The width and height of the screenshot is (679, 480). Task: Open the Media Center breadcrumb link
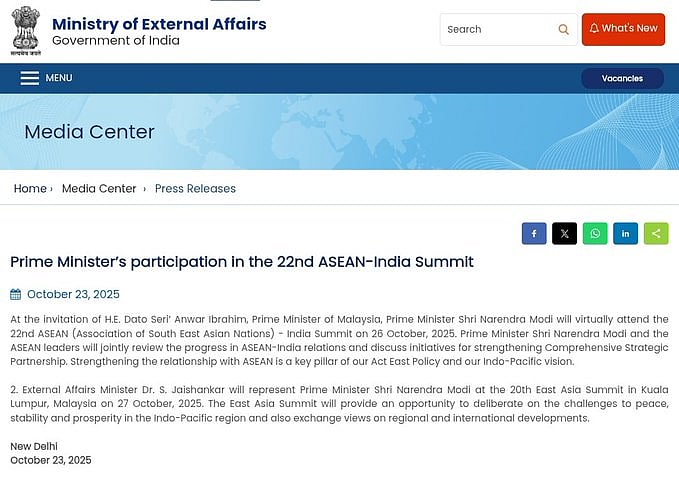click(99, 189)
